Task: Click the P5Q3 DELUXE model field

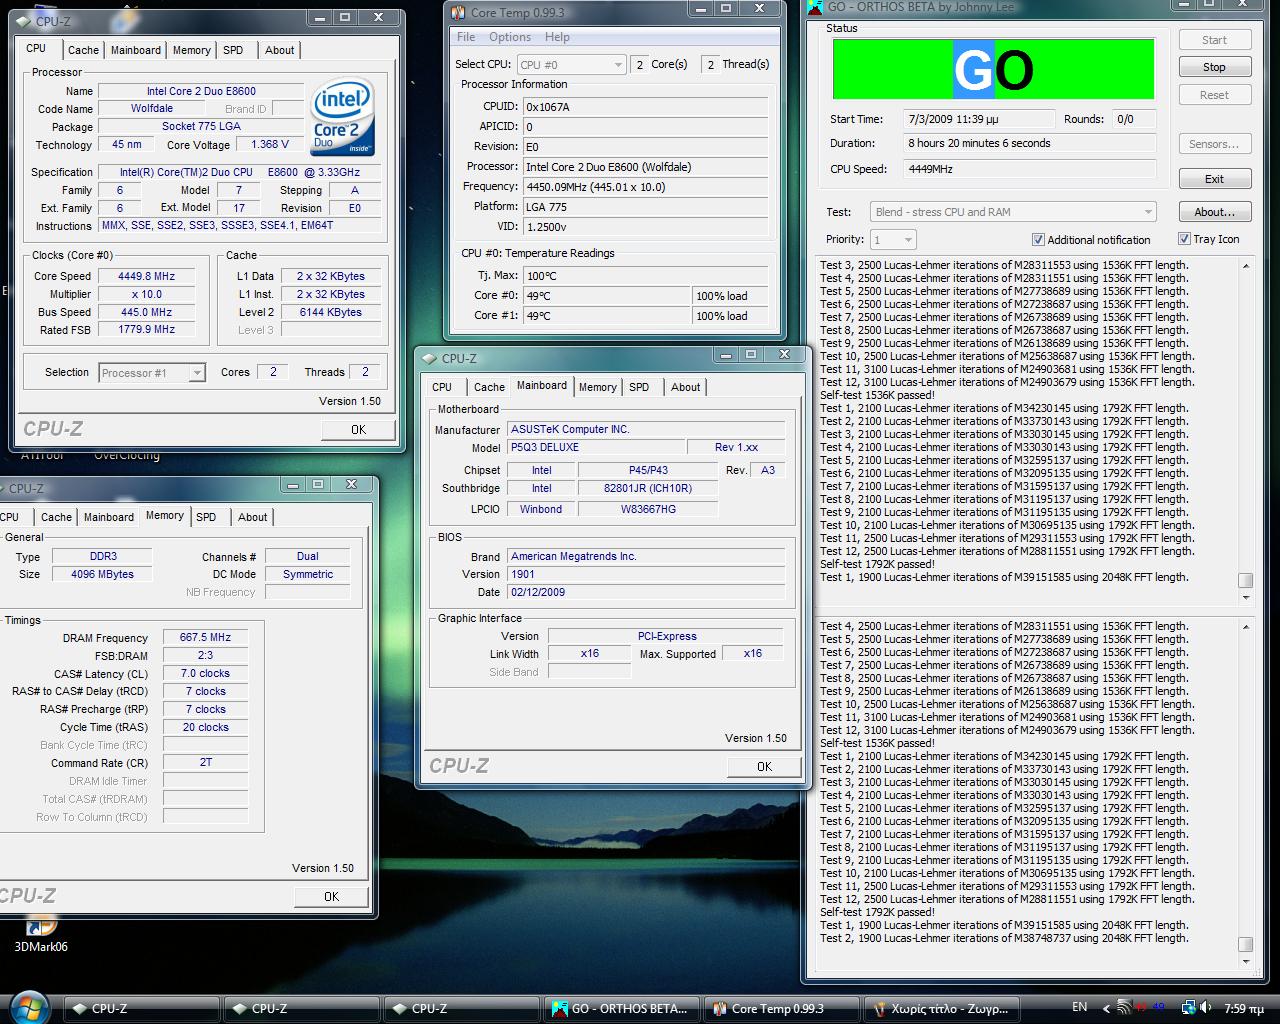Action: [x=596, y=447]
